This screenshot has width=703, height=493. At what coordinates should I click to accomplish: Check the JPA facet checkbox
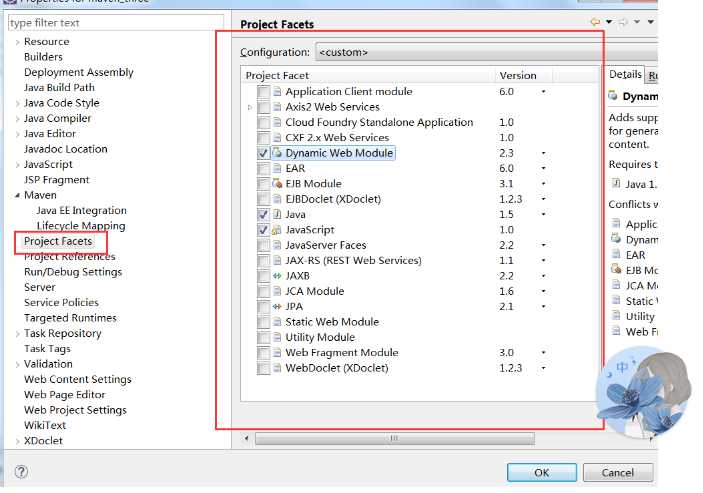pos(263,307)
